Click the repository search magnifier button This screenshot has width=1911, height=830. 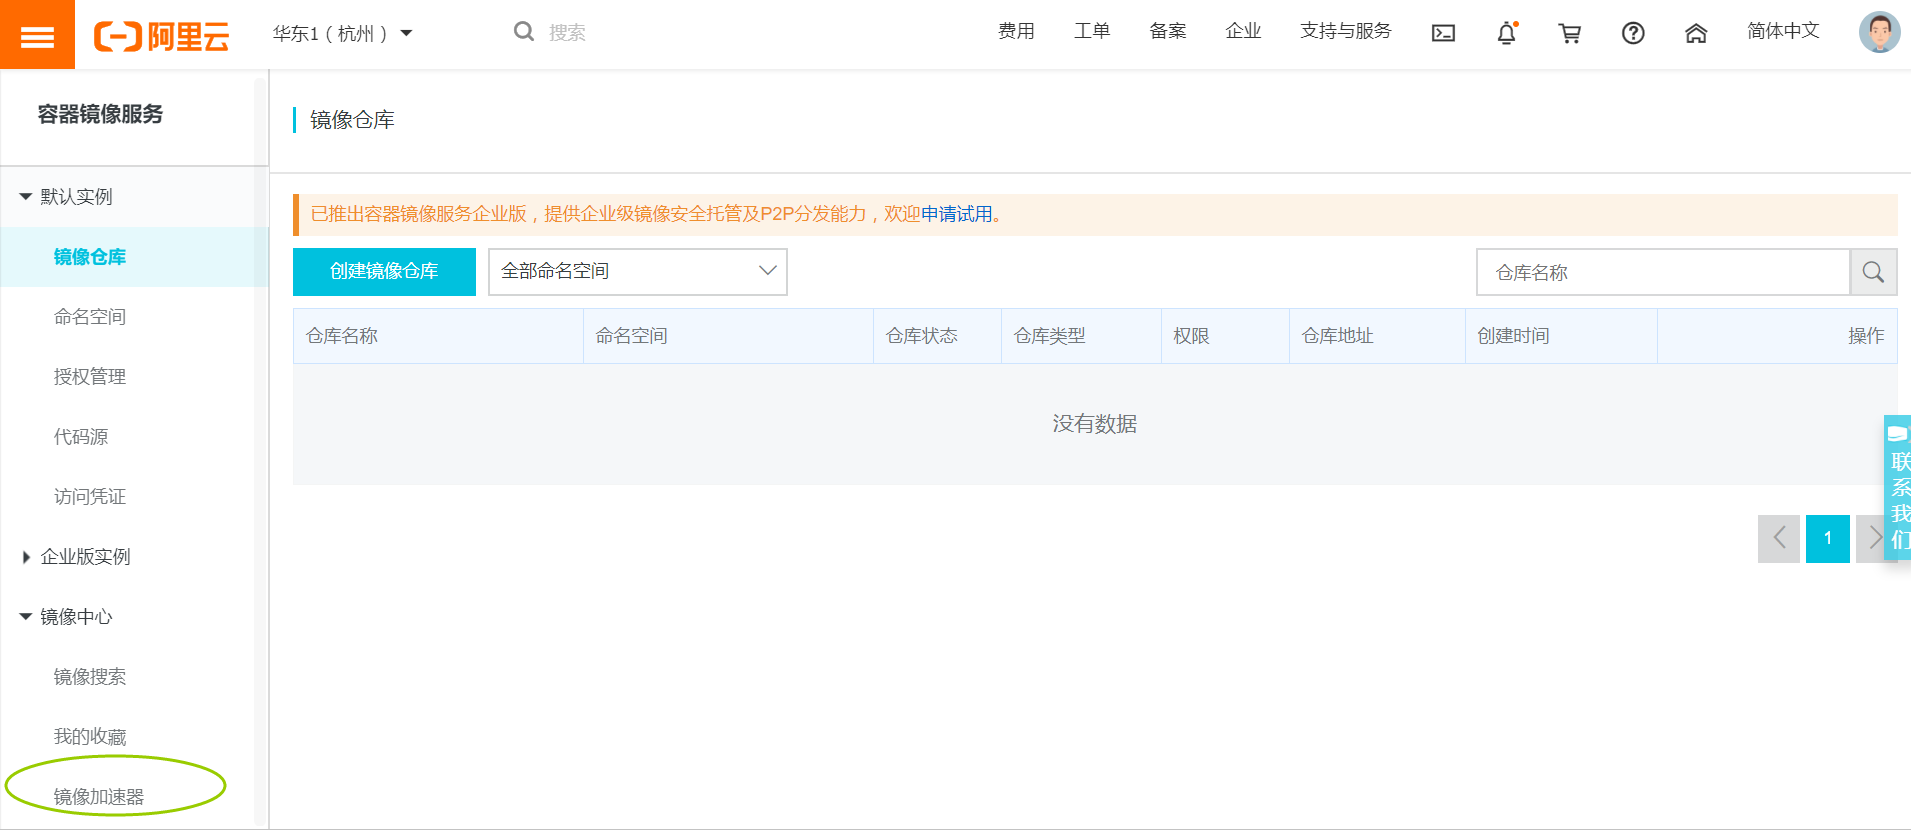(1873, 272)
